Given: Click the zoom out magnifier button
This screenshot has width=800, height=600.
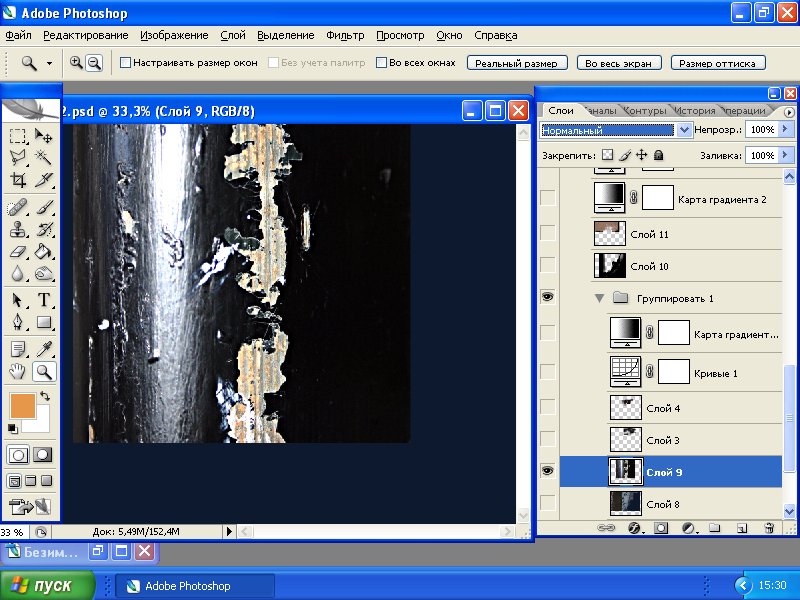Looking at the screenshot, I should point(94,62).
